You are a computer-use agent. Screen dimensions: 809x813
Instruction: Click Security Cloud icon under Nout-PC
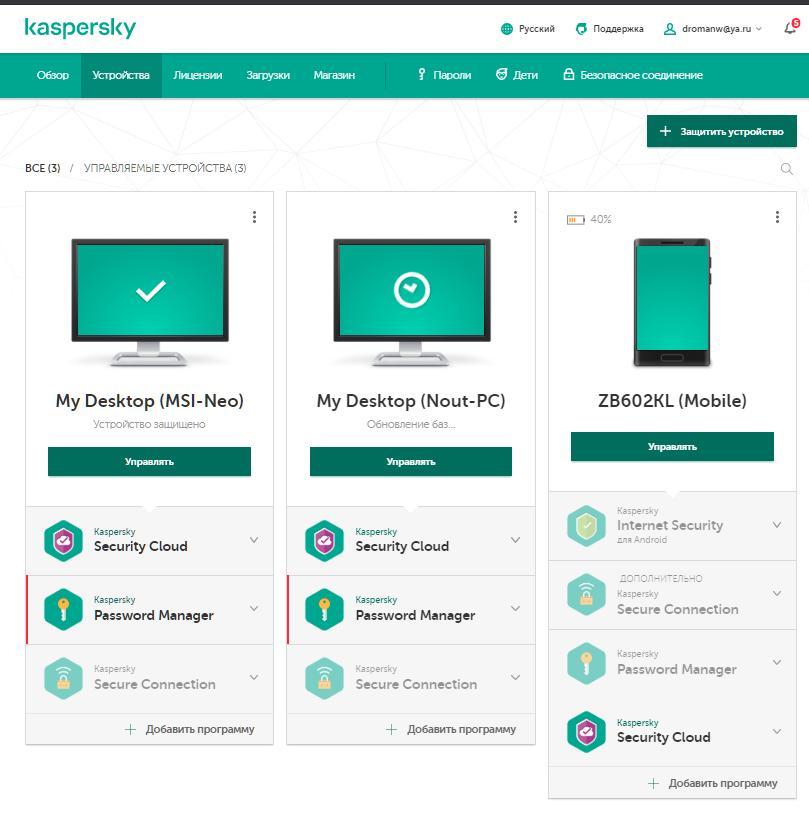tap(324, 541)
